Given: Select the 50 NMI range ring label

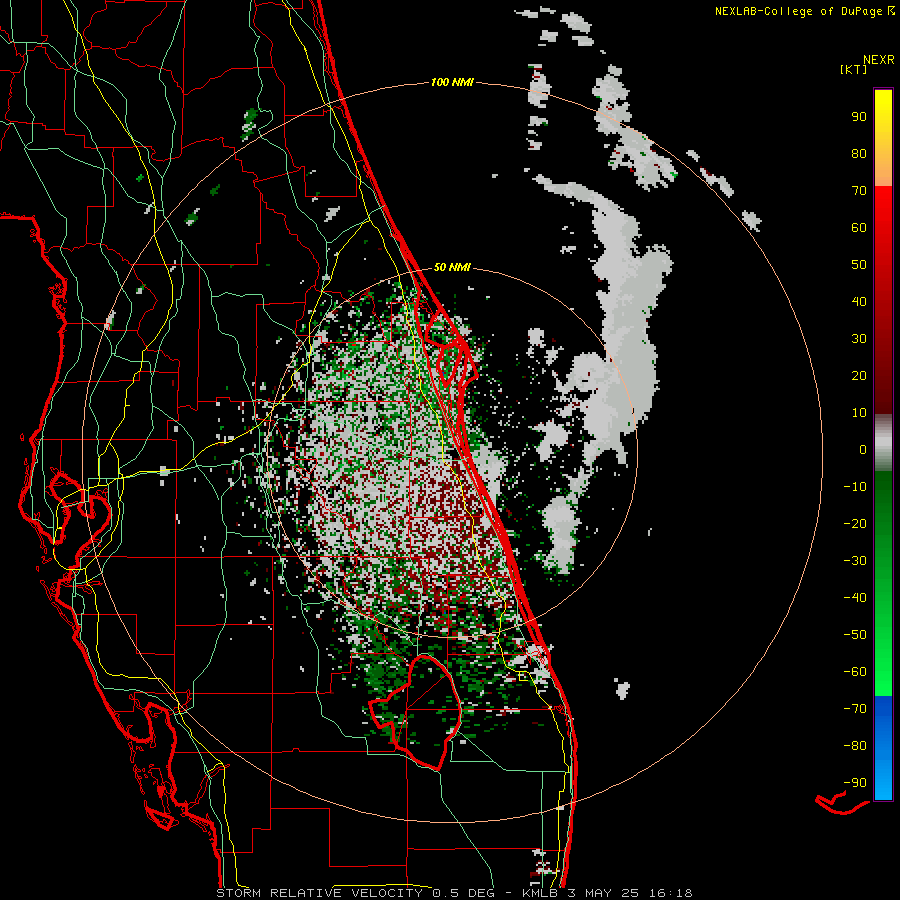Looking at the screenshot, I should 452,267.
